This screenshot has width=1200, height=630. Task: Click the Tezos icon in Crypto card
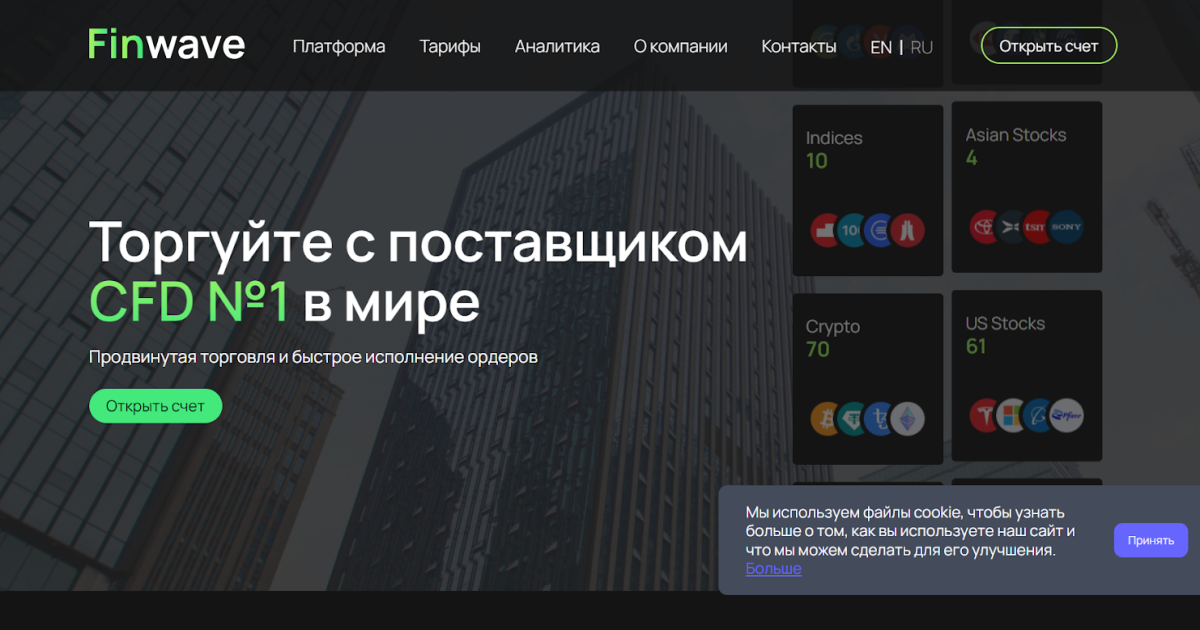click(x=880, y=418)
